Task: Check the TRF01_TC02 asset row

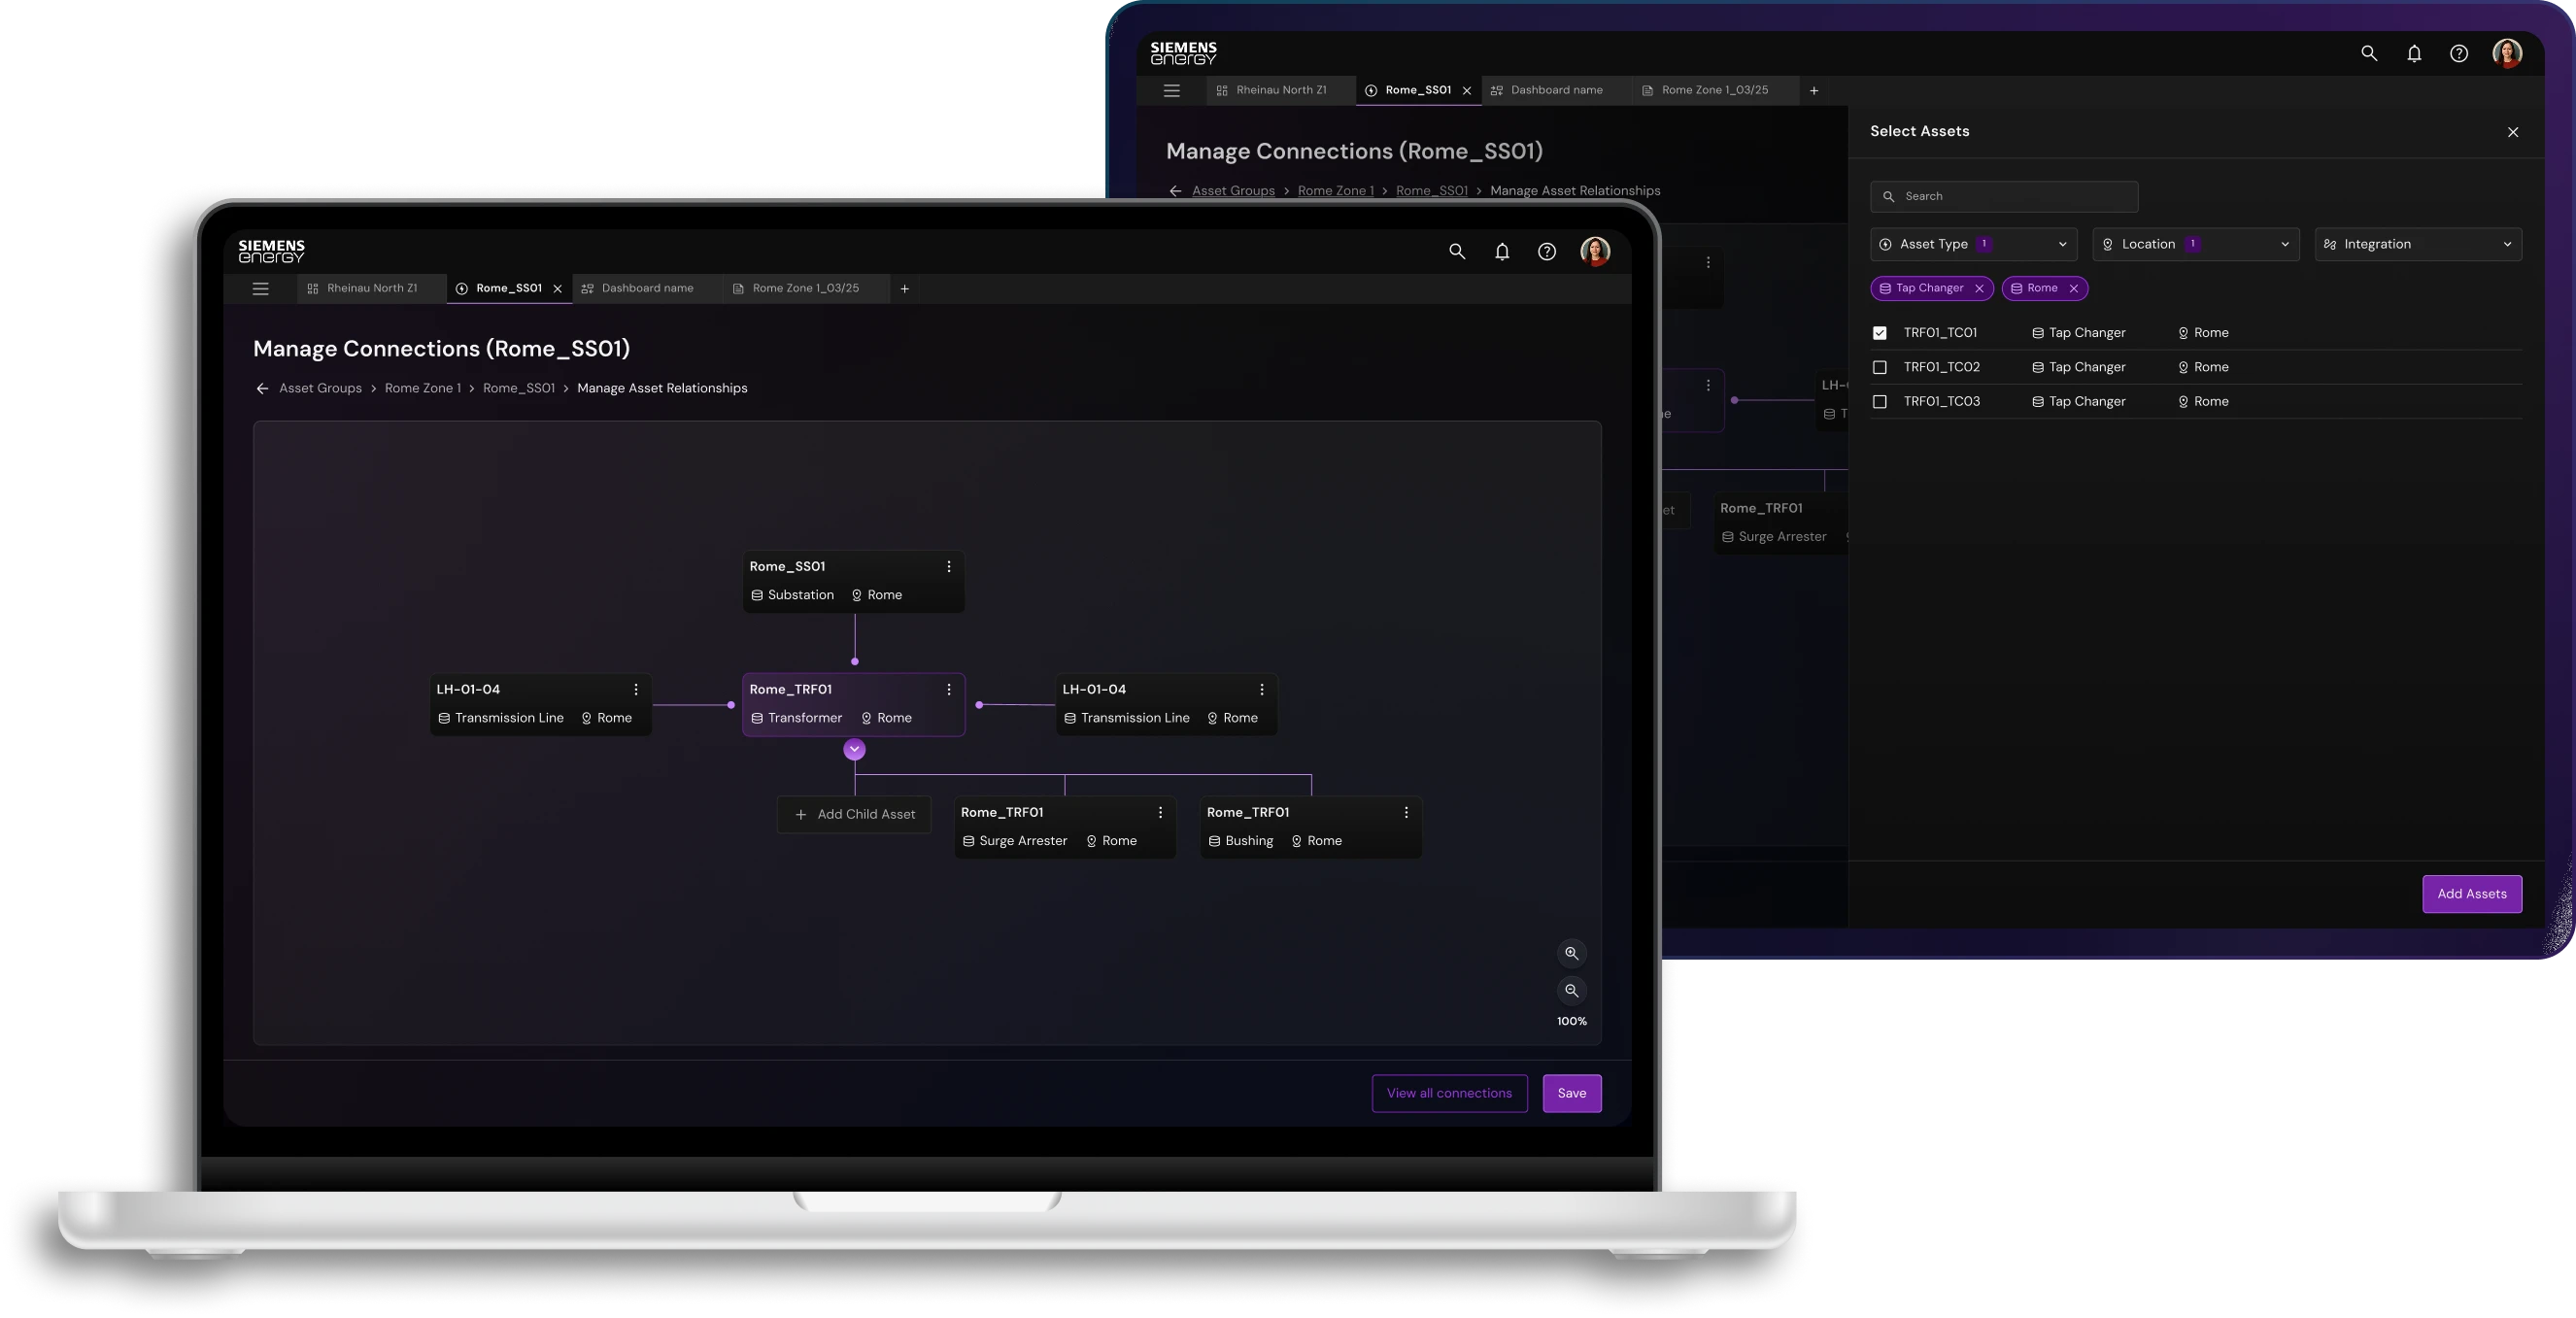Action: tap(1880, 367)
